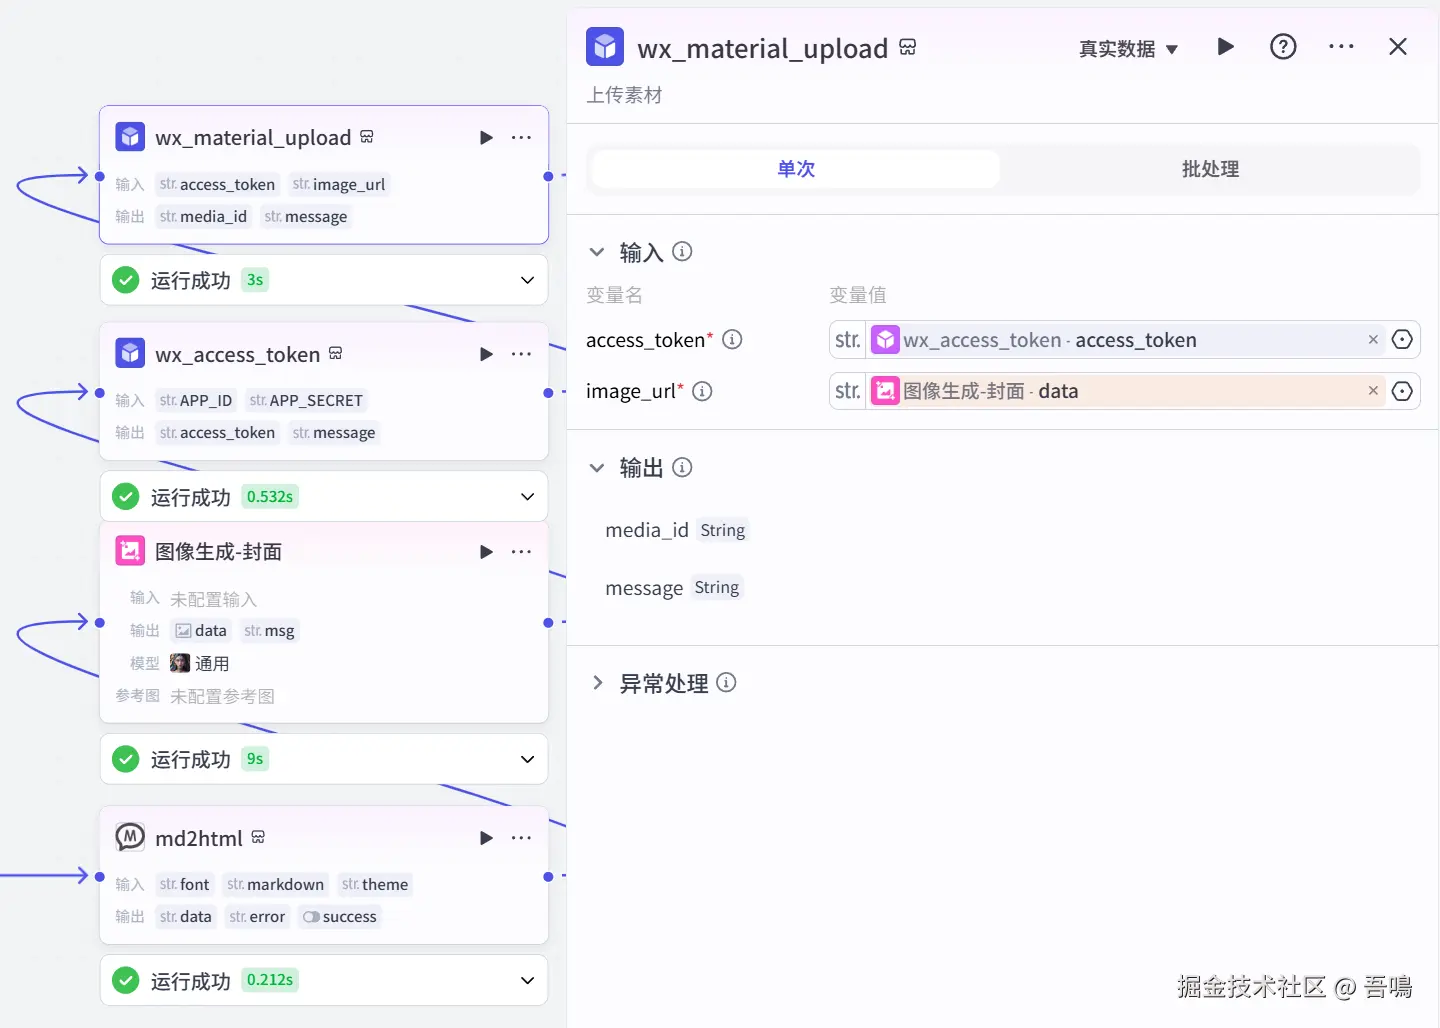Run the md2html node
Image resolution: width=1440 pixels, height=1028 pixels.
pyautogui.click(x=486, y=838)
